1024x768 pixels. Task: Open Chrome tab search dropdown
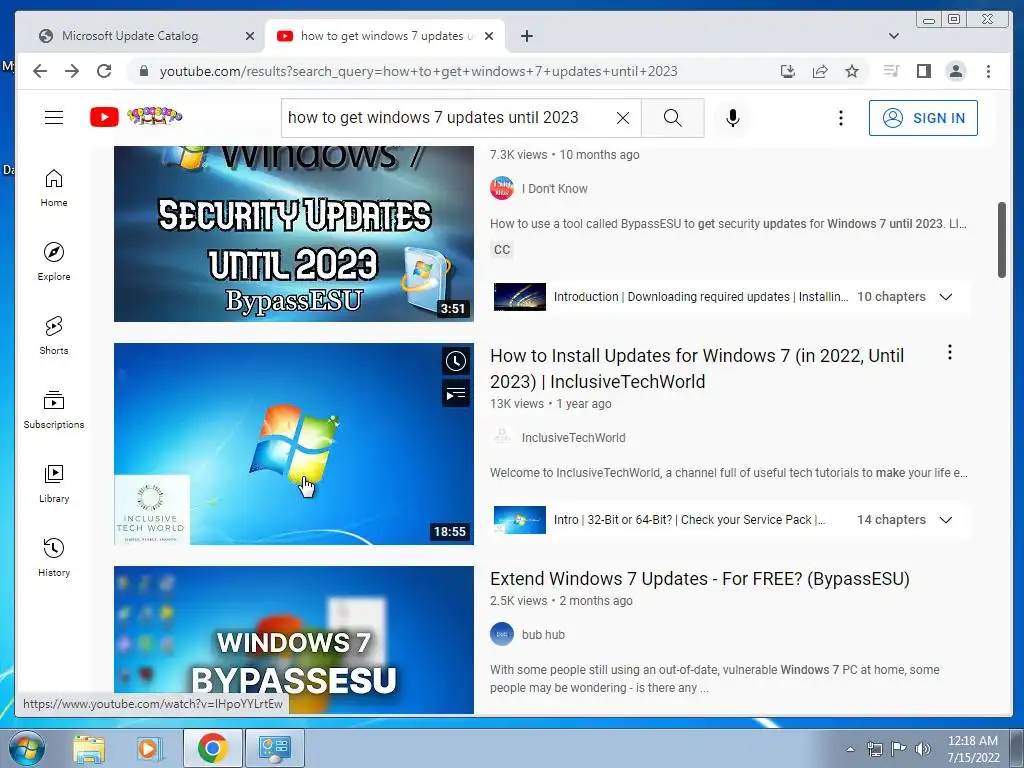[893, 36]
